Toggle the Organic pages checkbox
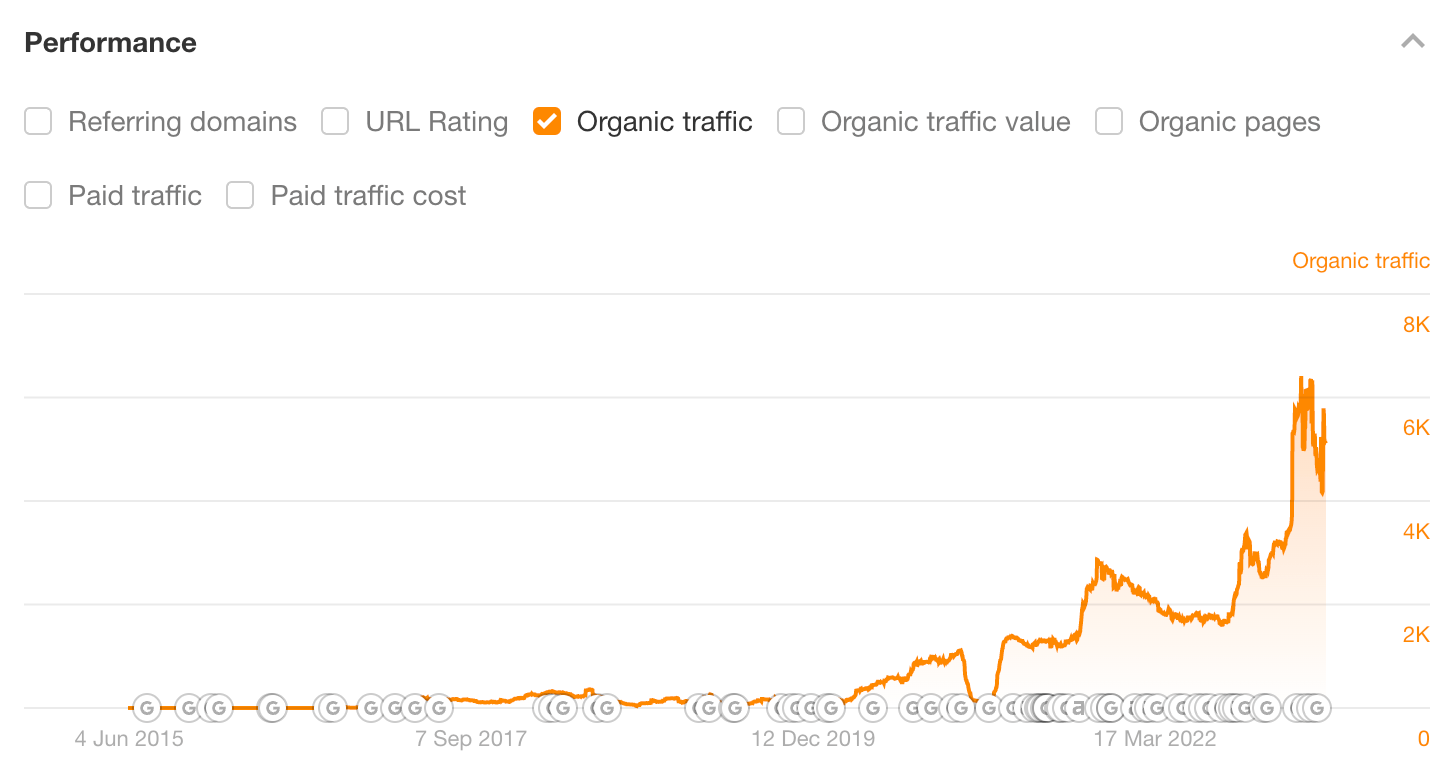This screenshot has width=1454, height=776. coord(1108,121)
